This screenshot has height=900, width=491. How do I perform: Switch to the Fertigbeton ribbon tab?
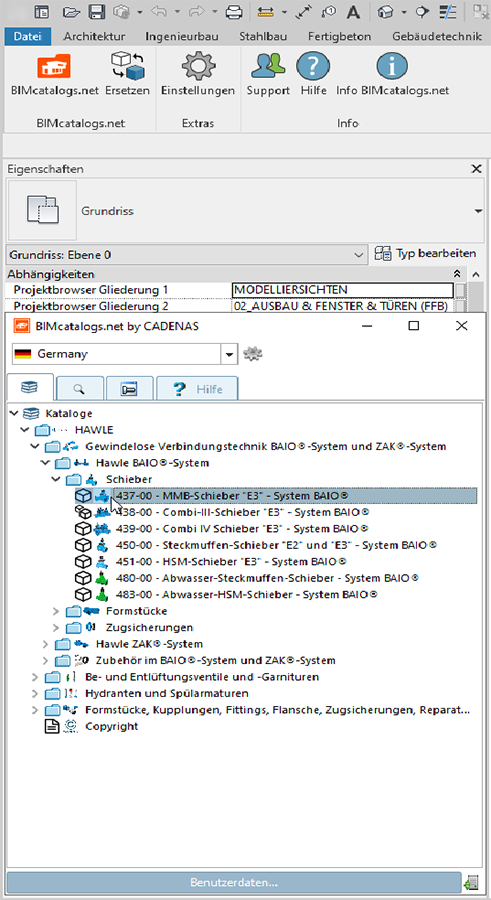[339, 37]
